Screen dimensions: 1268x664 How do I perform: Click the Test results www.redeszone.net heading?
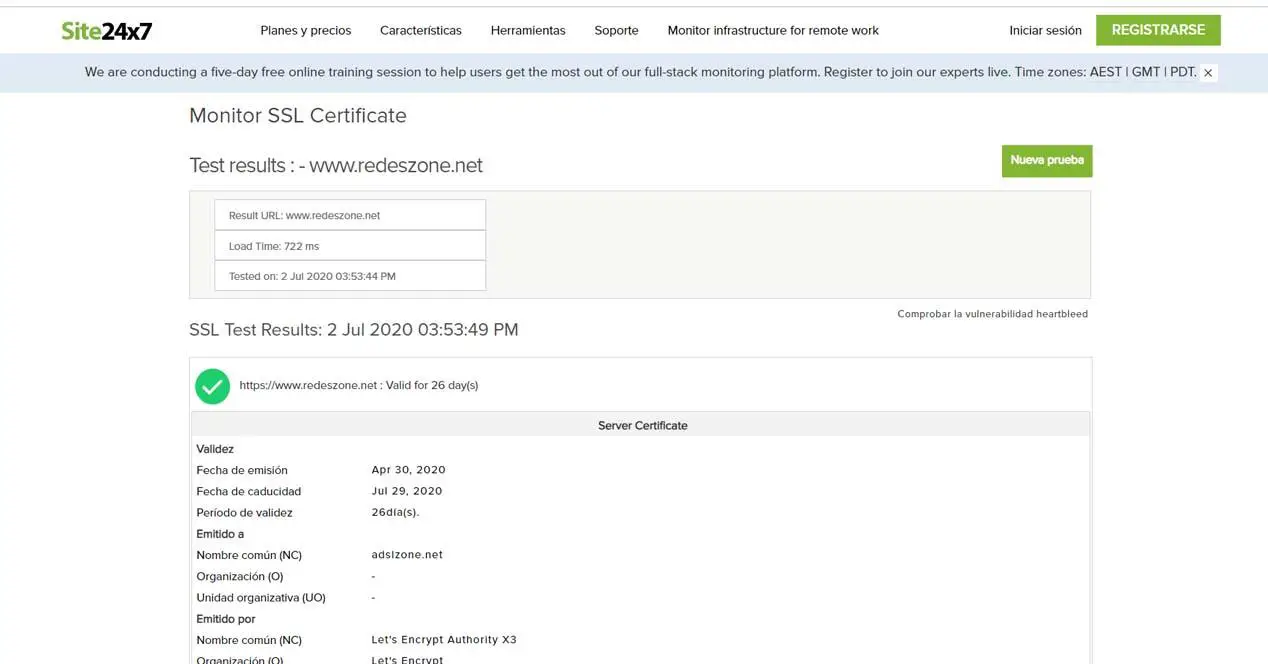[336, 166]
